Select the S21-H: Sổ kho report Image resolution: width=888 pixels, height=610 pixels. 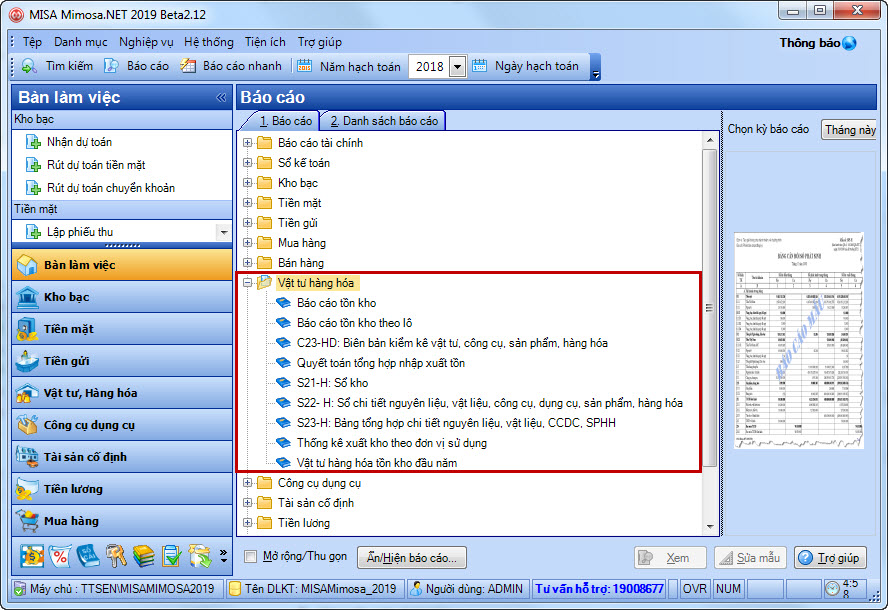(x=332, y=383)
